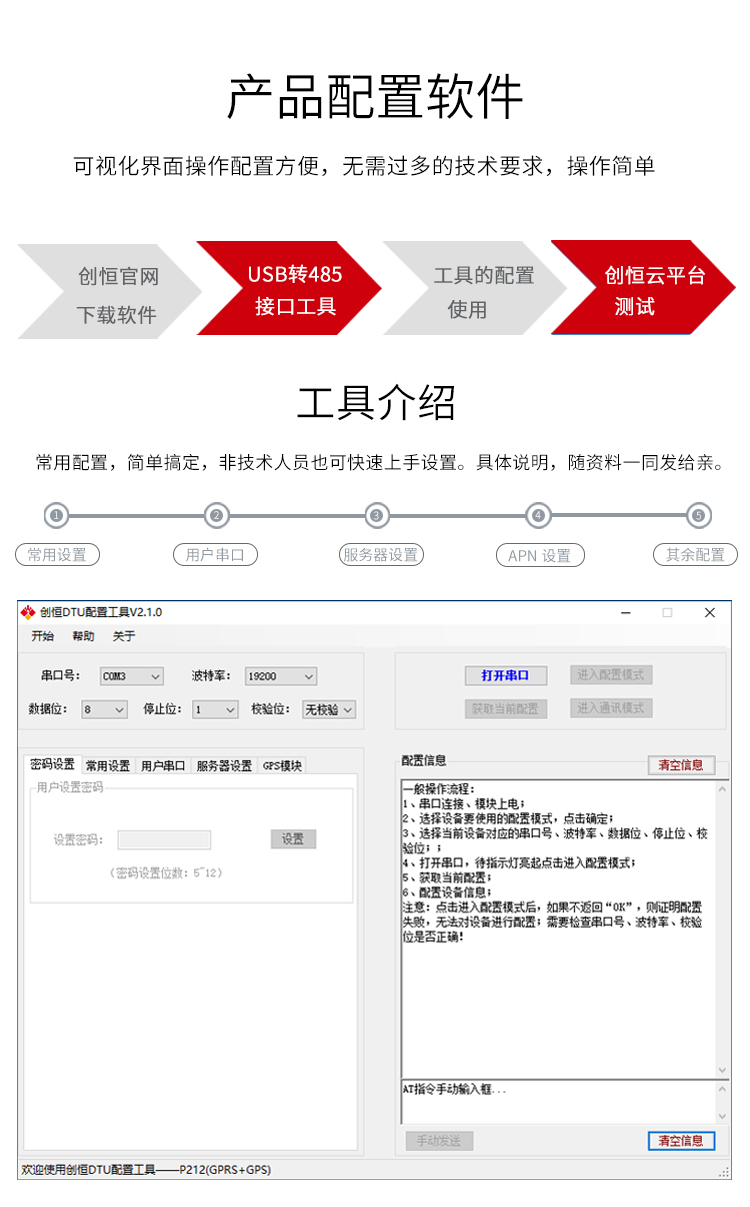Switch to the 服务器设置 tab
The height and width of the screenshot is (1207, 750).
[224, 766]
